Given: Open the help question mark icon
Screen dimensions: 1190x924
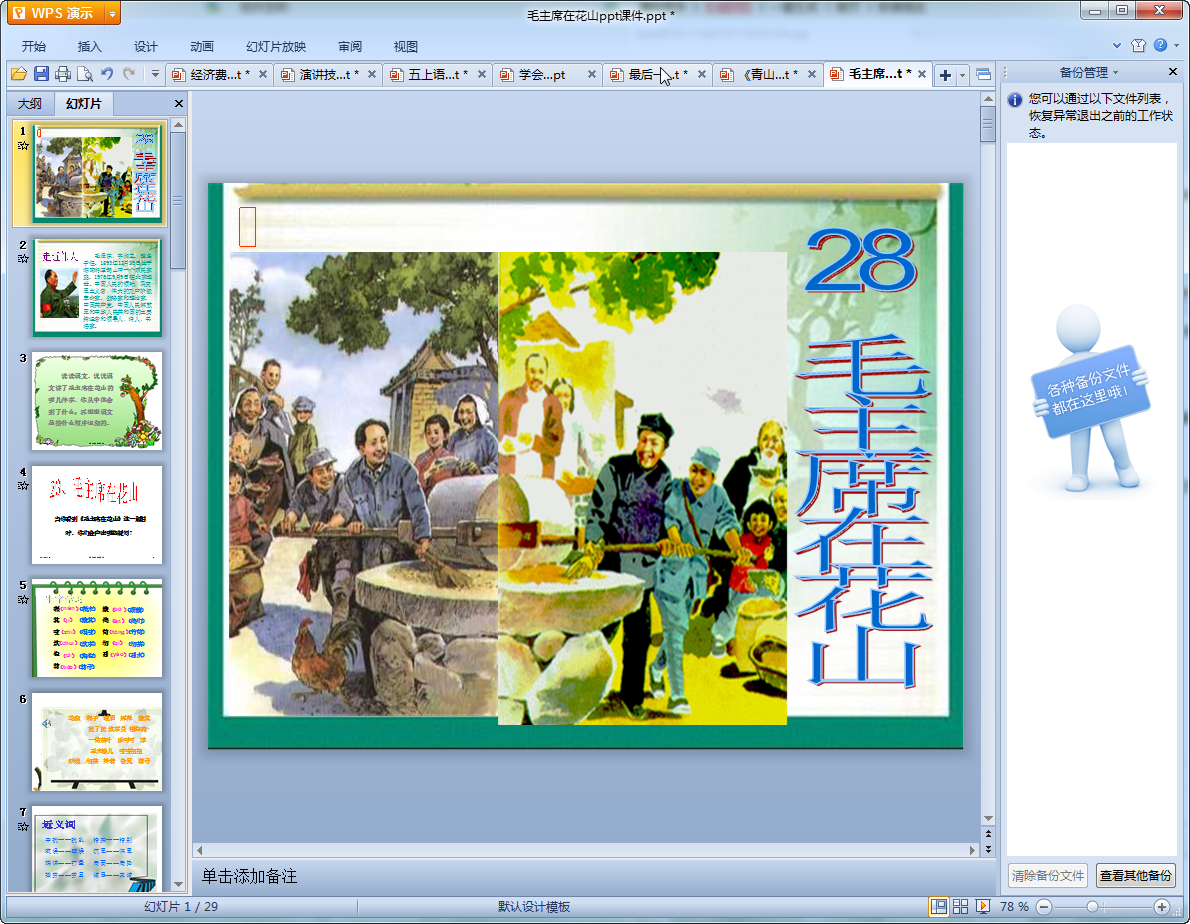Looking at the screenshot, I should click(1160, 46).
